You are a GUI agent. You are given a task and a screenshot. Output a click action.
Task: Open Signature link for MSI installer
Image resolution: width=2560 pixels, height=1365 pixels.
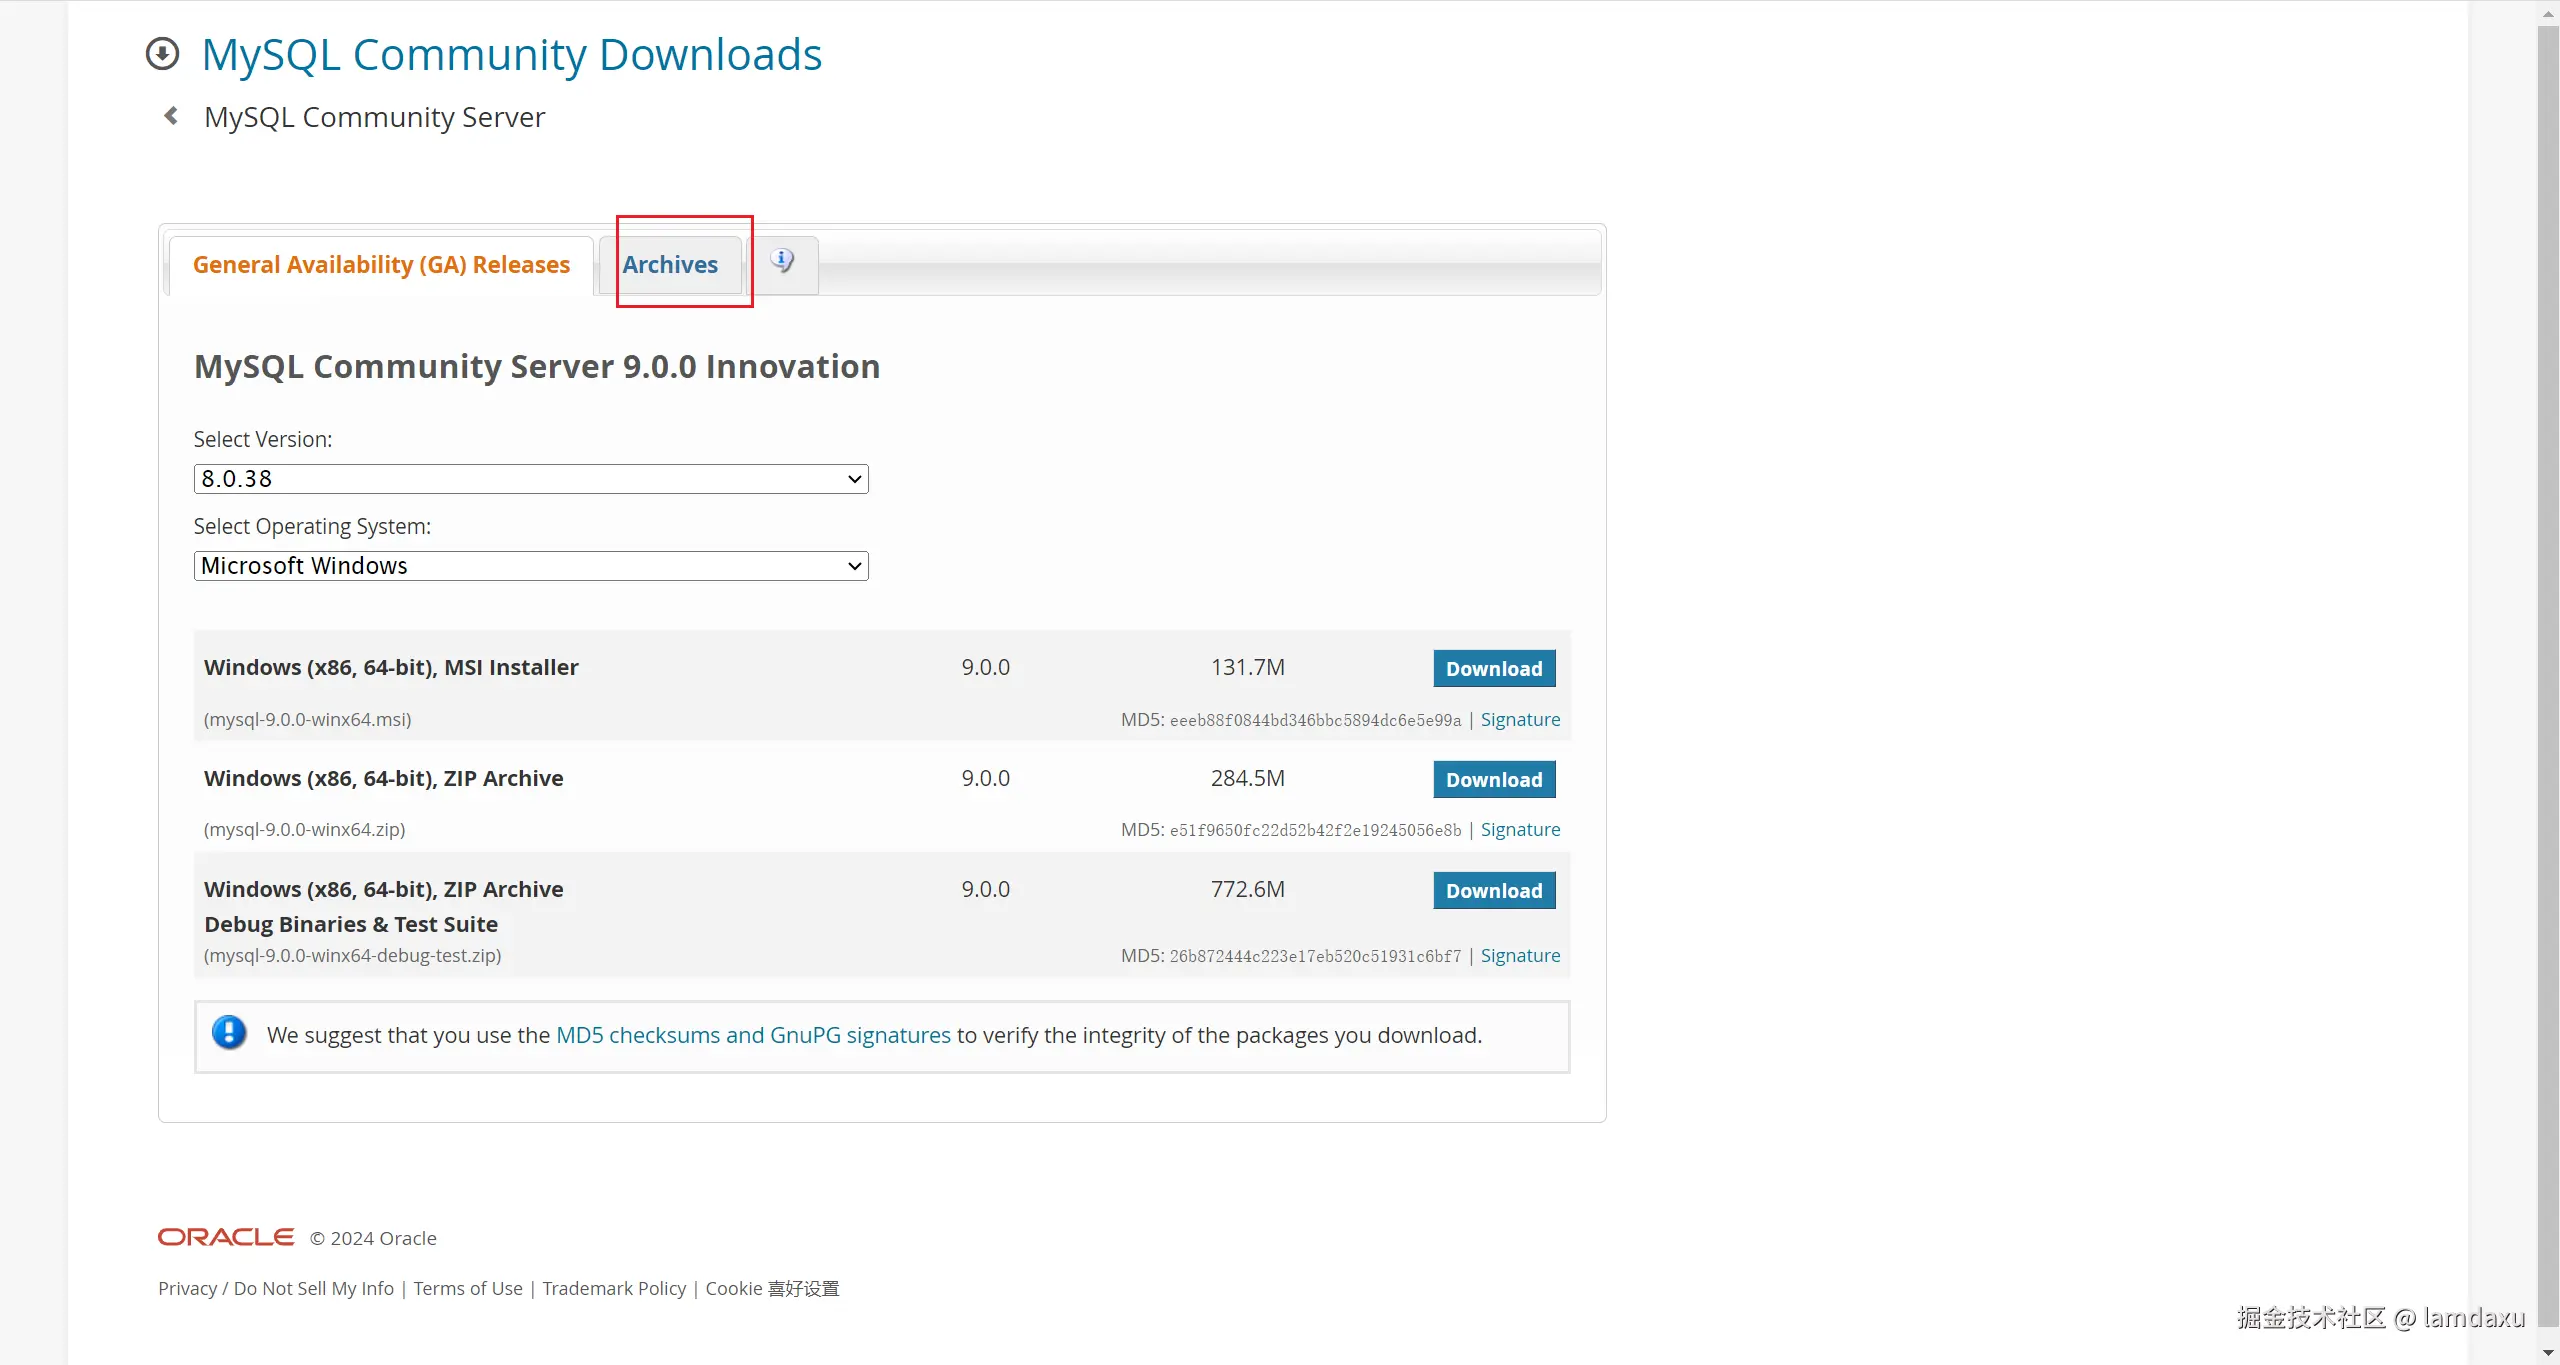pos(1520,720)
